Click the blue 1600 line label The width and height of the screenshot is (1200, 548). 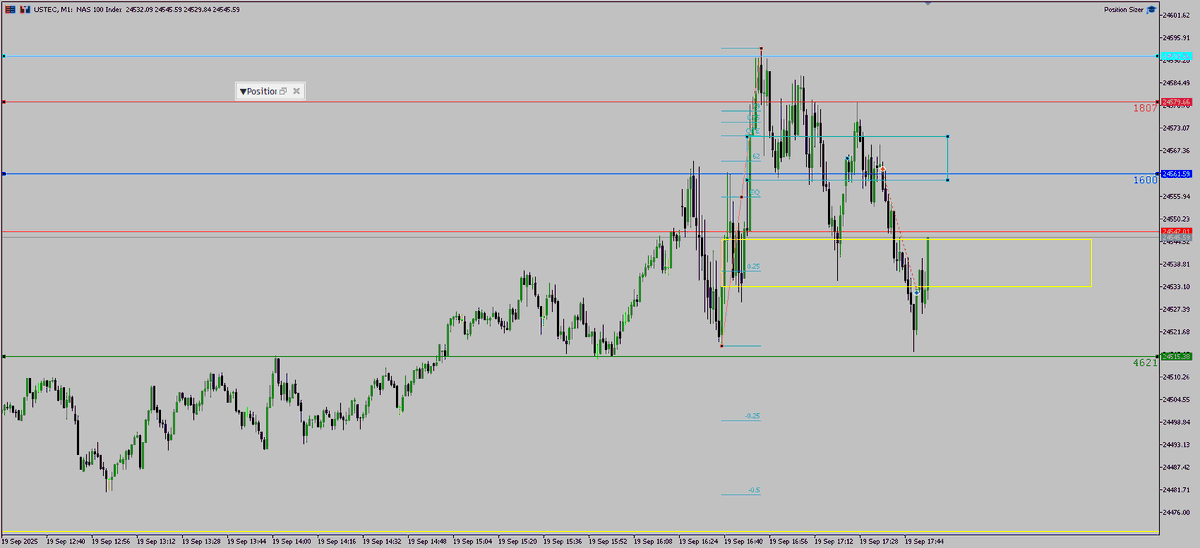(x=1145, y=180)
